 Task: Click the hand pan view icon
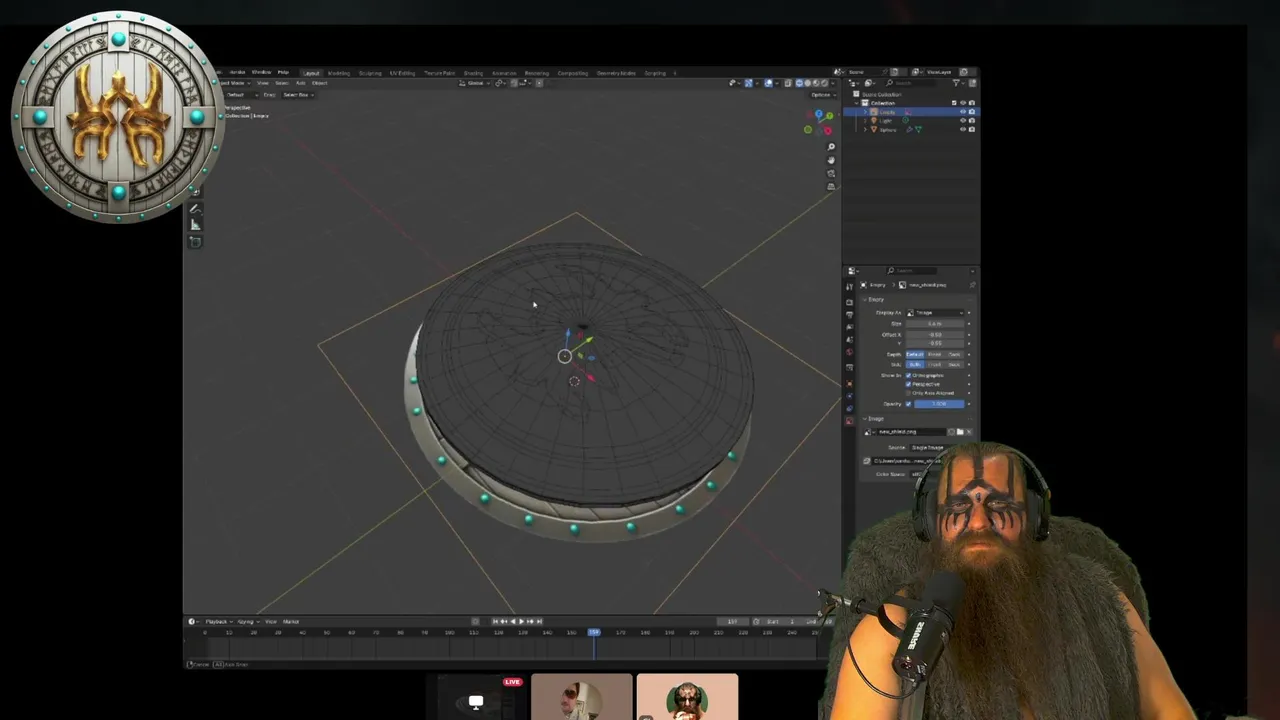click(x=831, y=160)
